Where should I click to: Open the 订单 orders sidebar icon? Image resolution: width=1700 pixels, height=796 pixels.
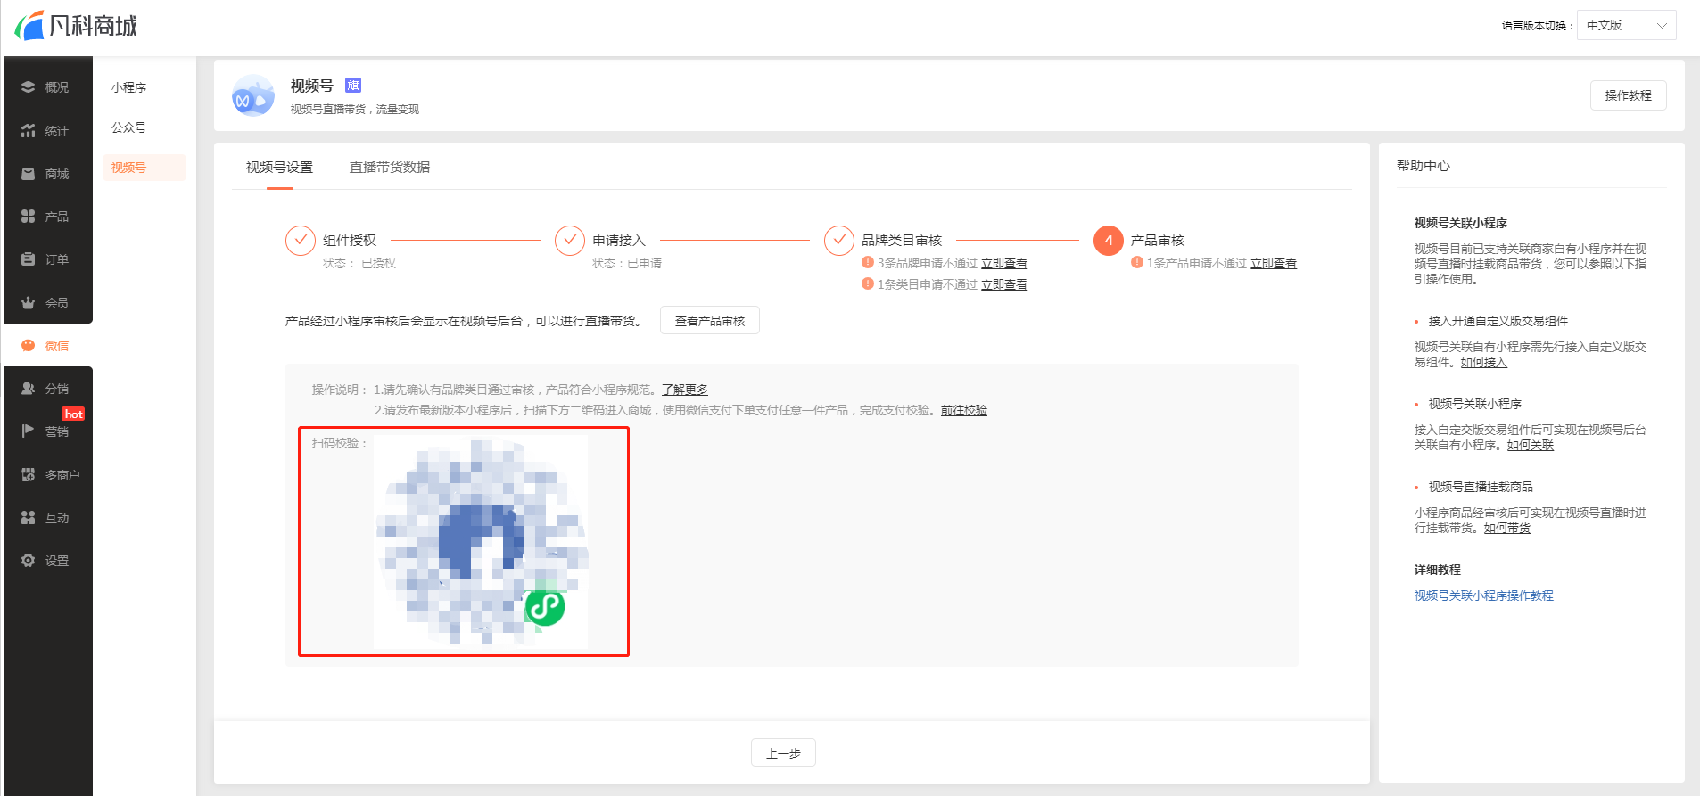coord(28,259)
